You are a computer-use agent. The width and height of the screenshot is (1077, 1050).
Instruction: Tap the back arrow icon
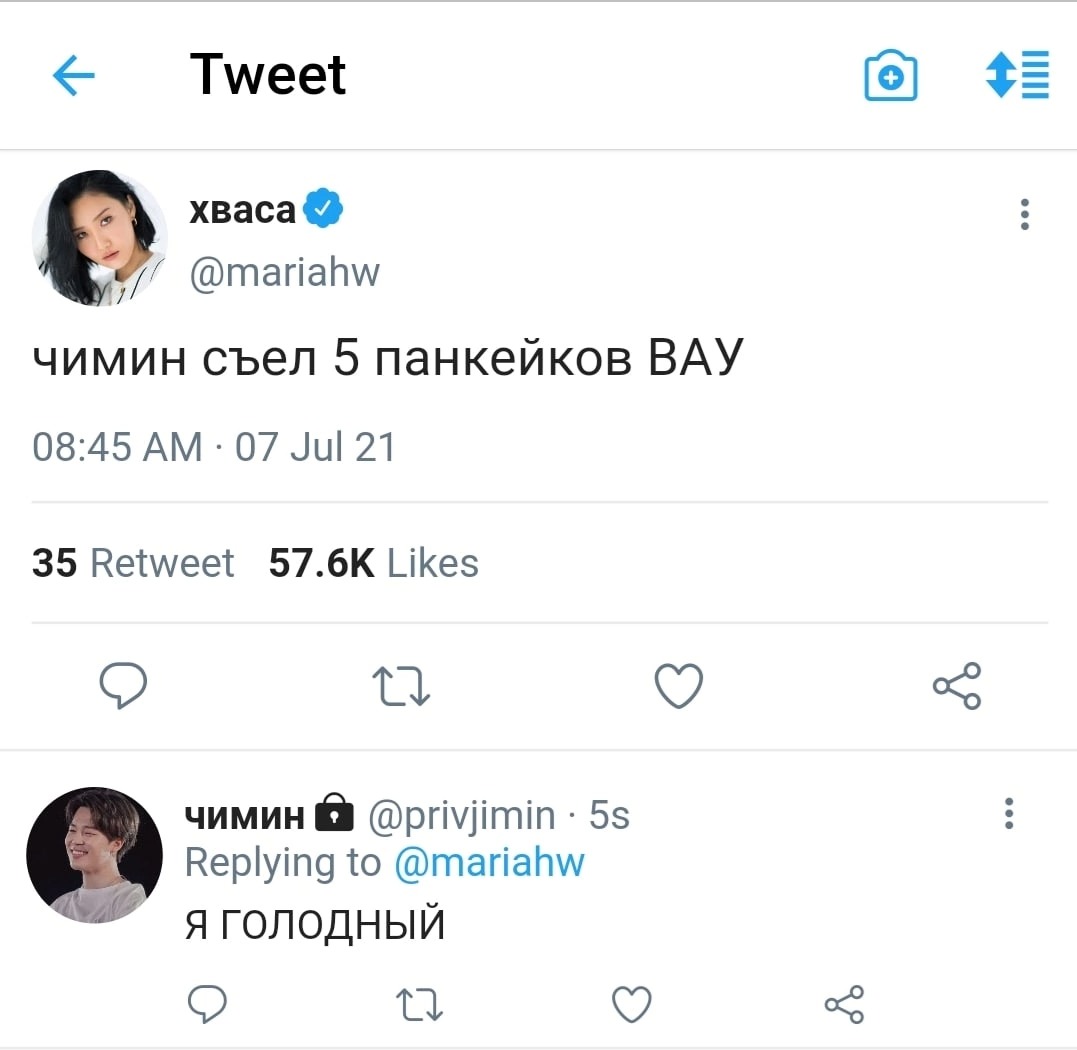coord(73,76)
